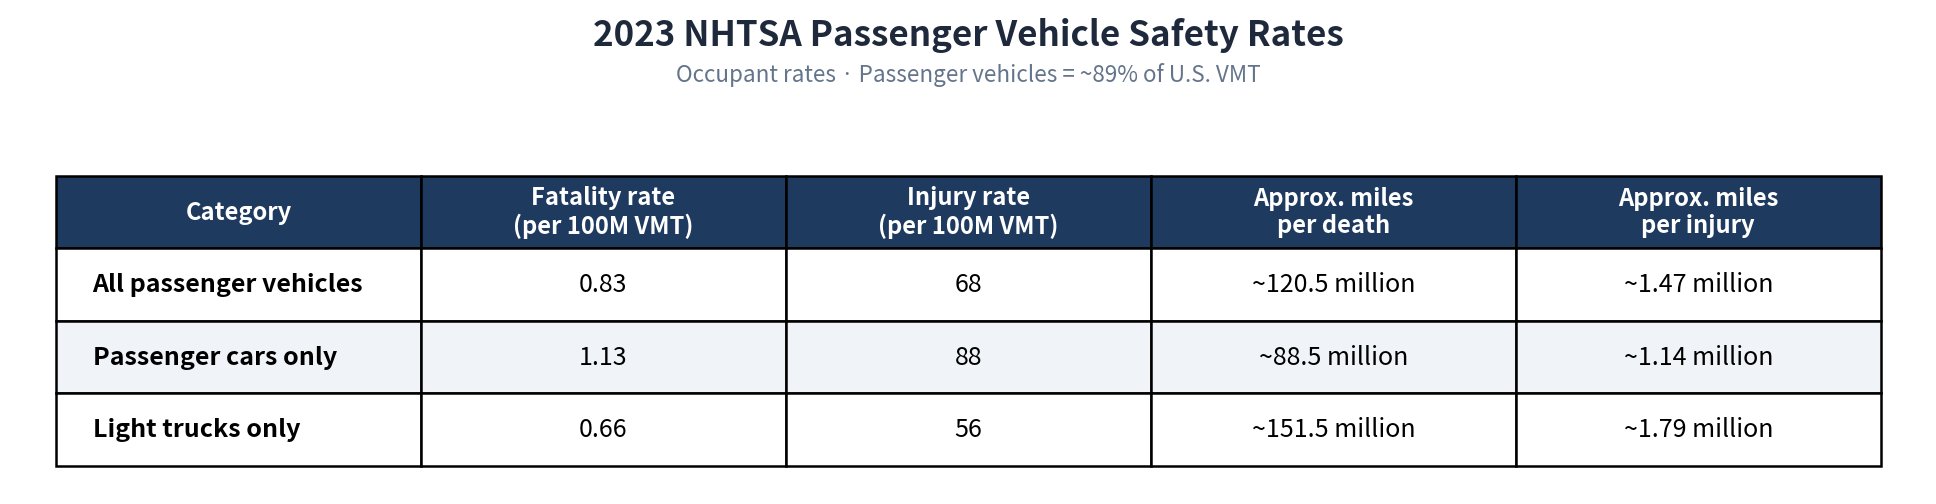Click the 2023 NHTSA Passenger Vehicle title
This screenshot has height=504, width=1936.
click(968, 33)
